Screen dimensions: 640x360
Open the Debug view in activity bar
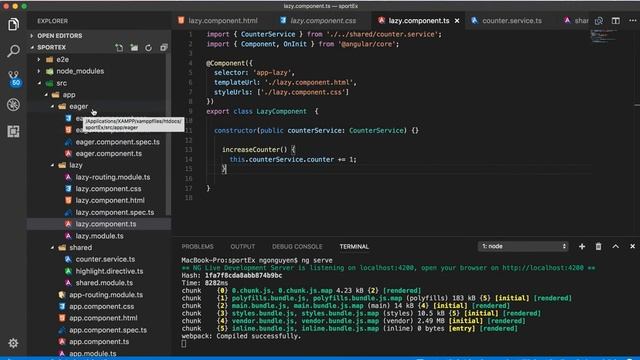pyautogui.click(x=13, y=105)
